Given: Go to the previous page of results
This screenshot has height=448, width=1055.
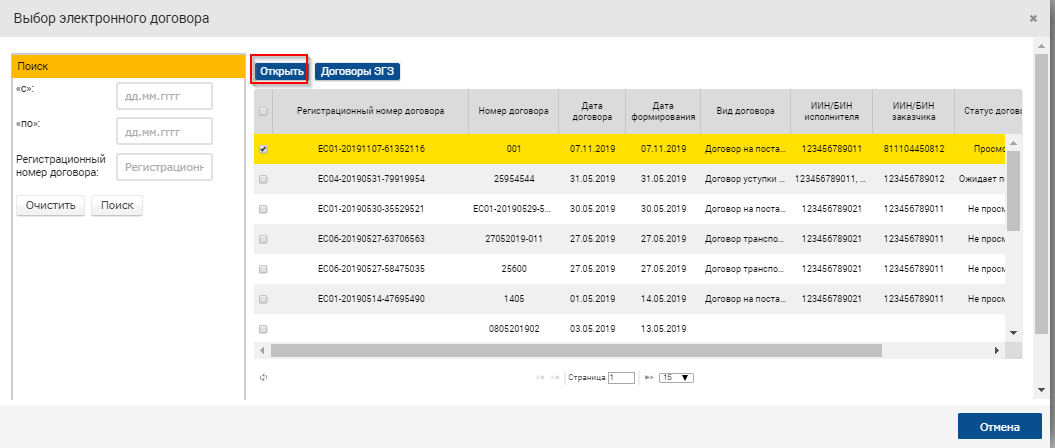Looking at the screenshot, I should [x=554, y=378].
